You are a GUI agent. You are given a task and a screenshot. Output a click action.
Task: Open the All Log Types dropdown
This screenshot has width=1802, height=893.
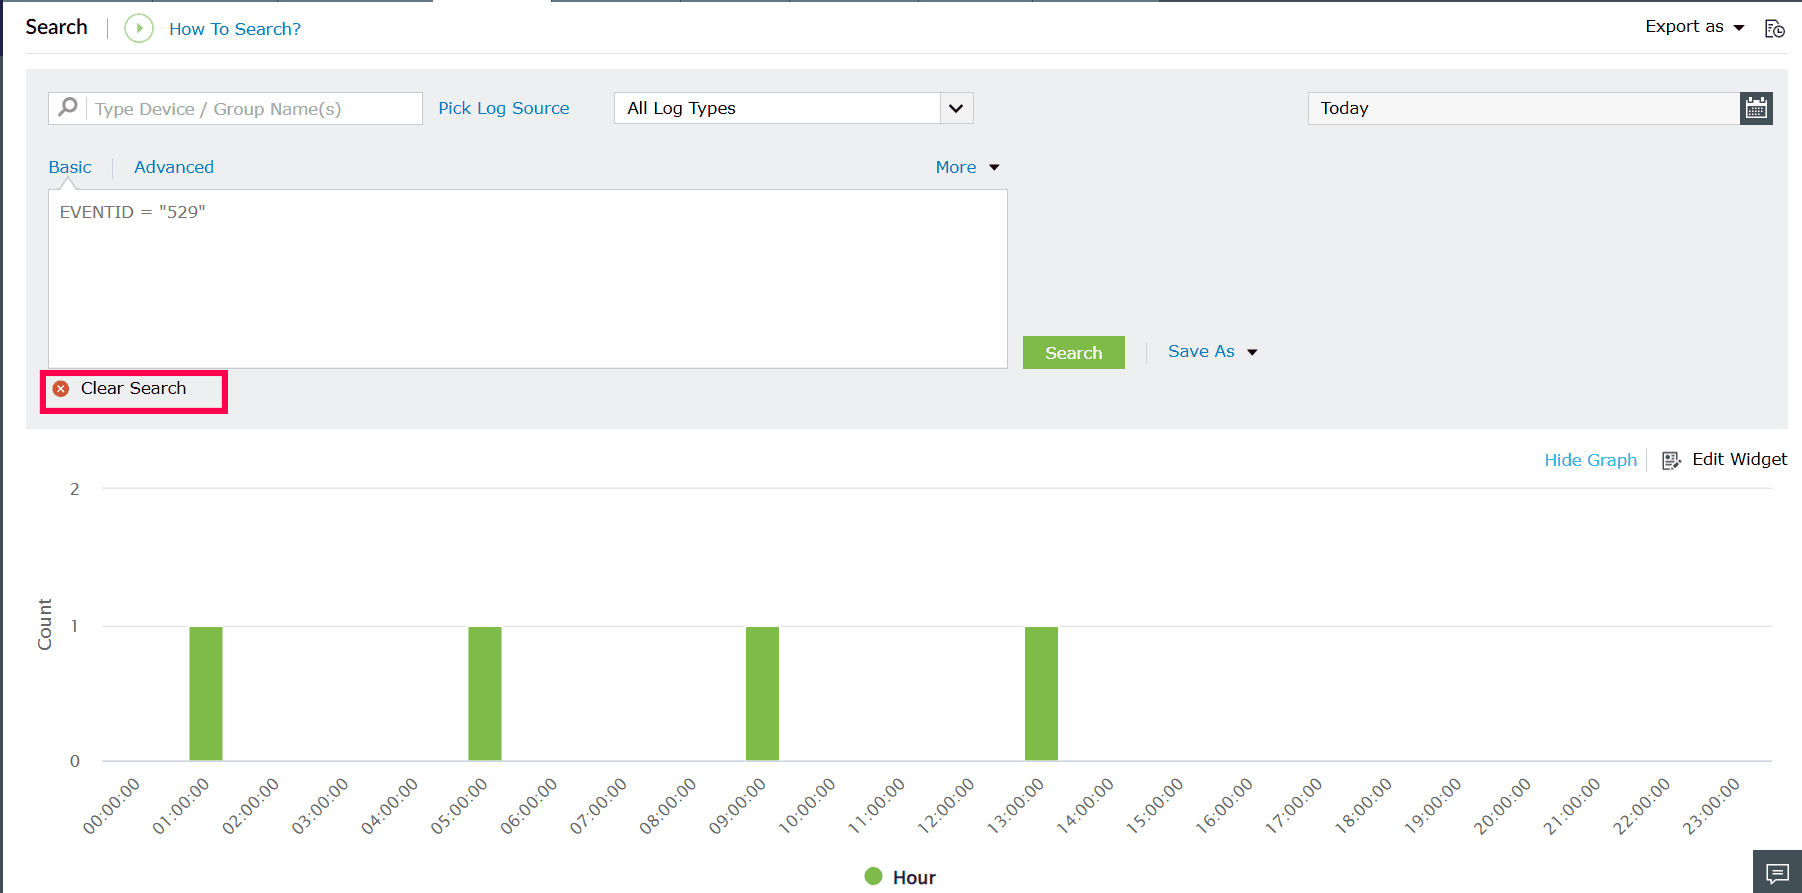tap(793, 108)
